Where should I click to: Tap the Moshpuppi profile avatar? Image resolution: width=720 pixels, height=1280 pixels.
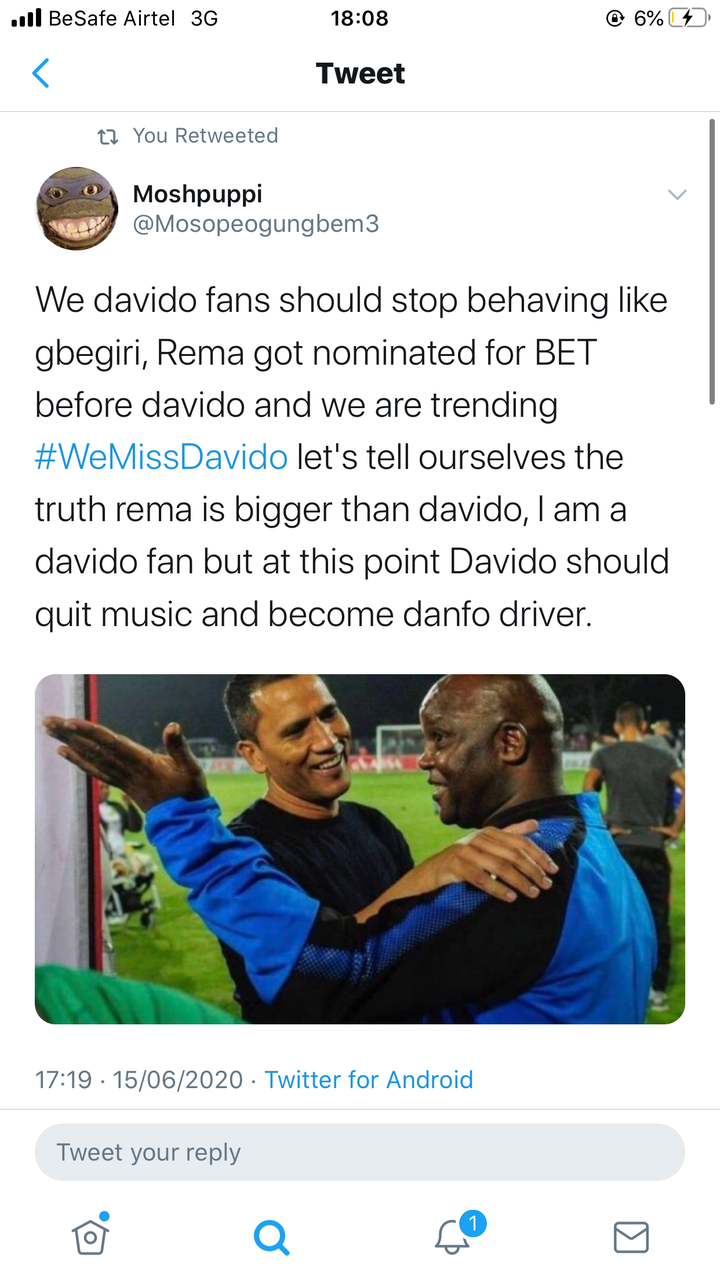77,208
